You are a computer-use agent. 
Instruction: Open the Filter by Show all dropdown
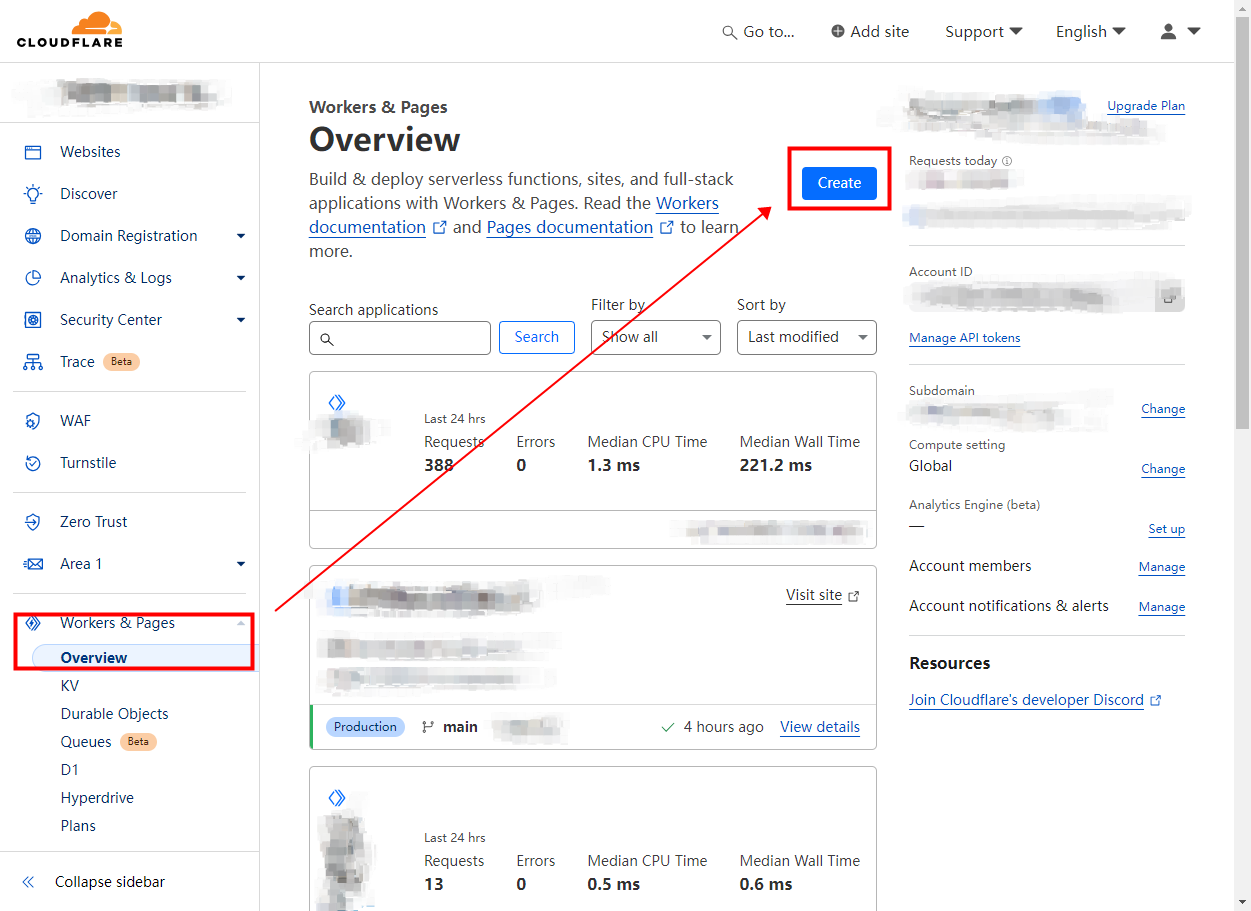coord(656,337)
